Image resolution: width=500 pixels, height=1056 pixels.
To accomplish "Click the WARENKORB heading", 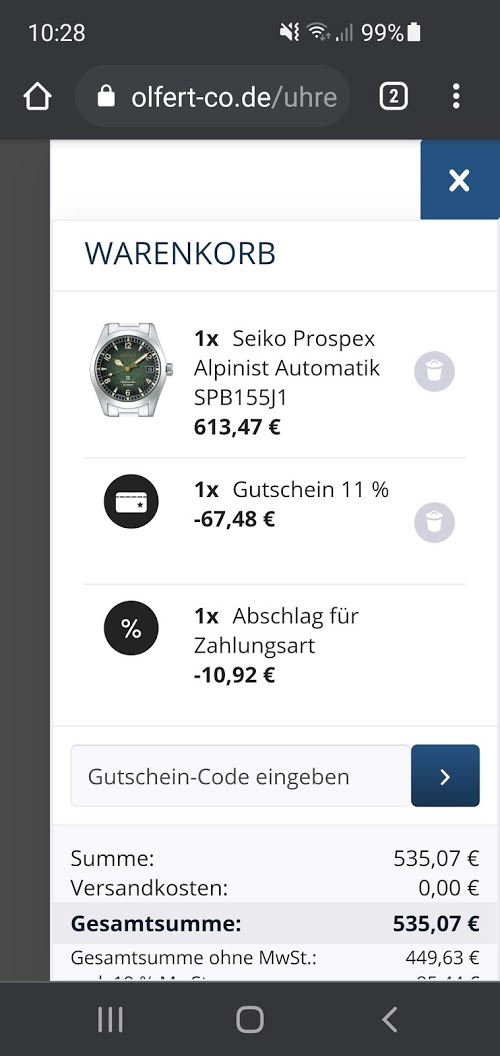I will click(x=180, y=254).
